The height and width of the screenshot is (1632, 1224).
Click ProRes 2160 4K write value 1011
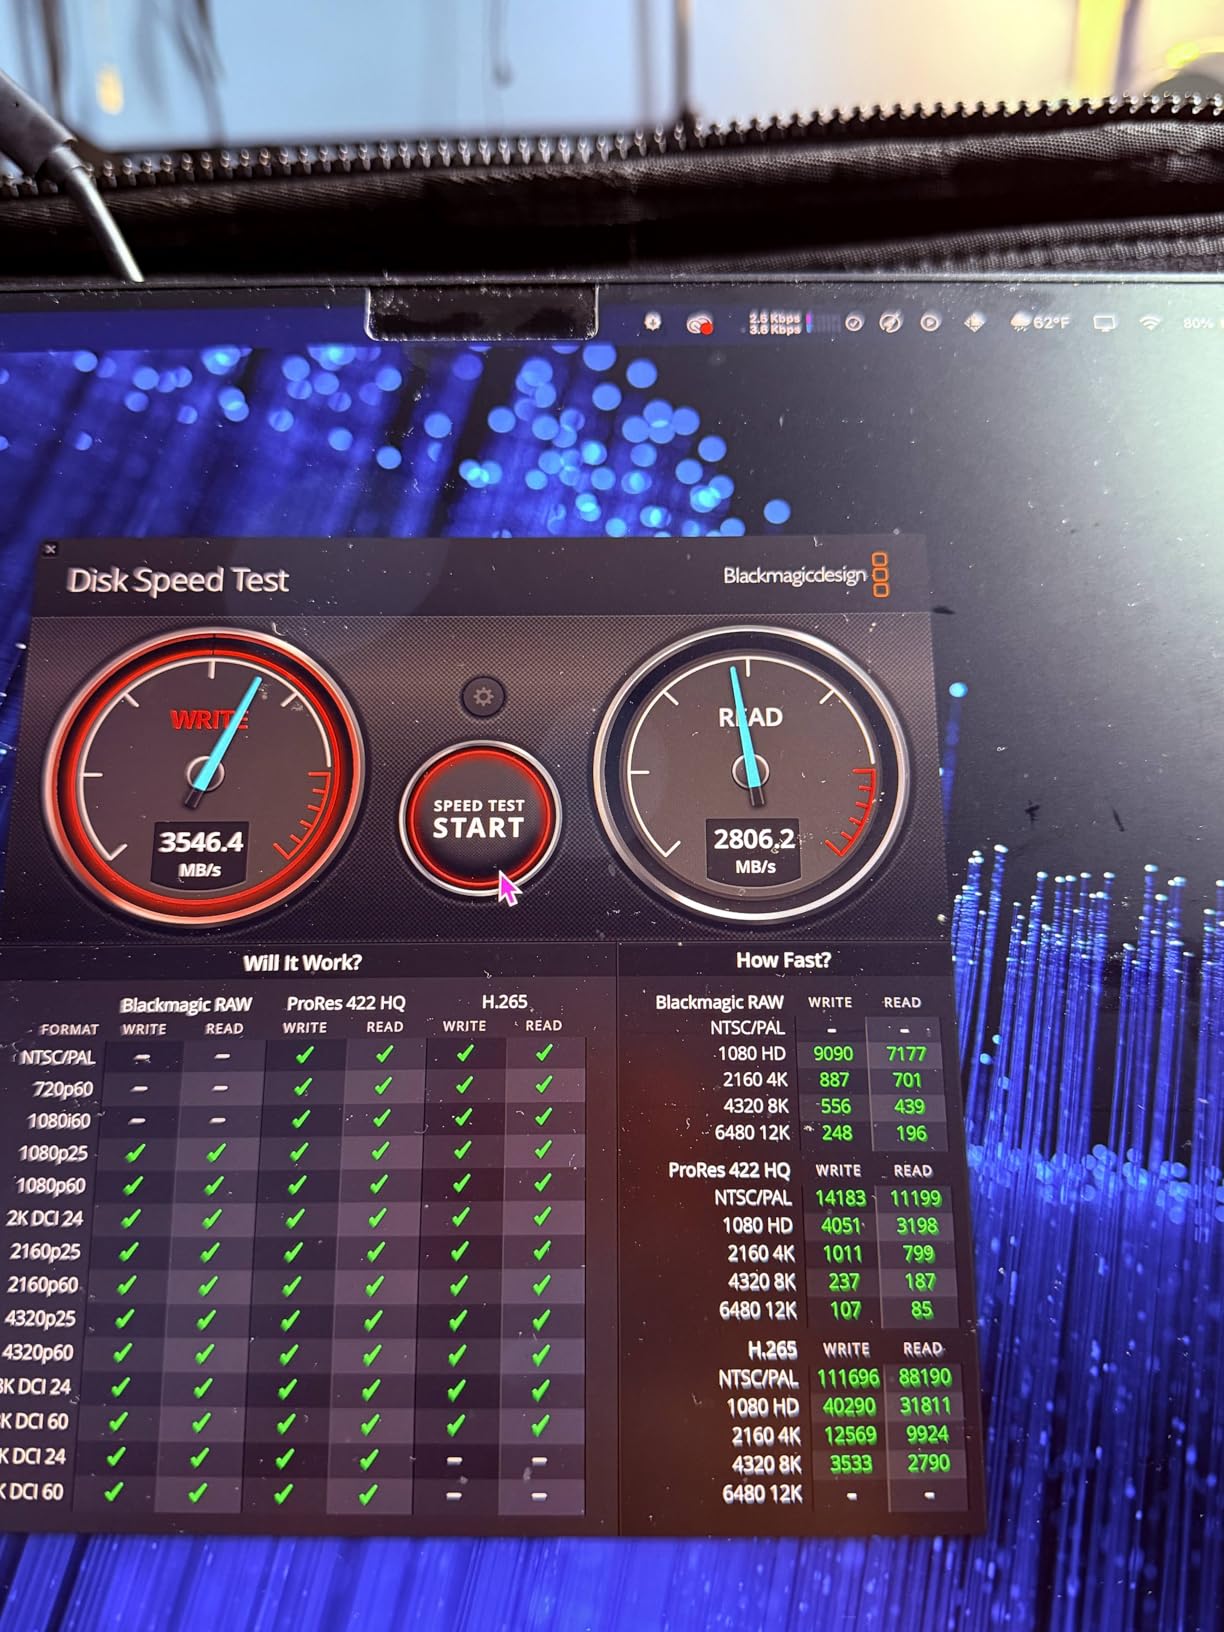[842, 1254]
